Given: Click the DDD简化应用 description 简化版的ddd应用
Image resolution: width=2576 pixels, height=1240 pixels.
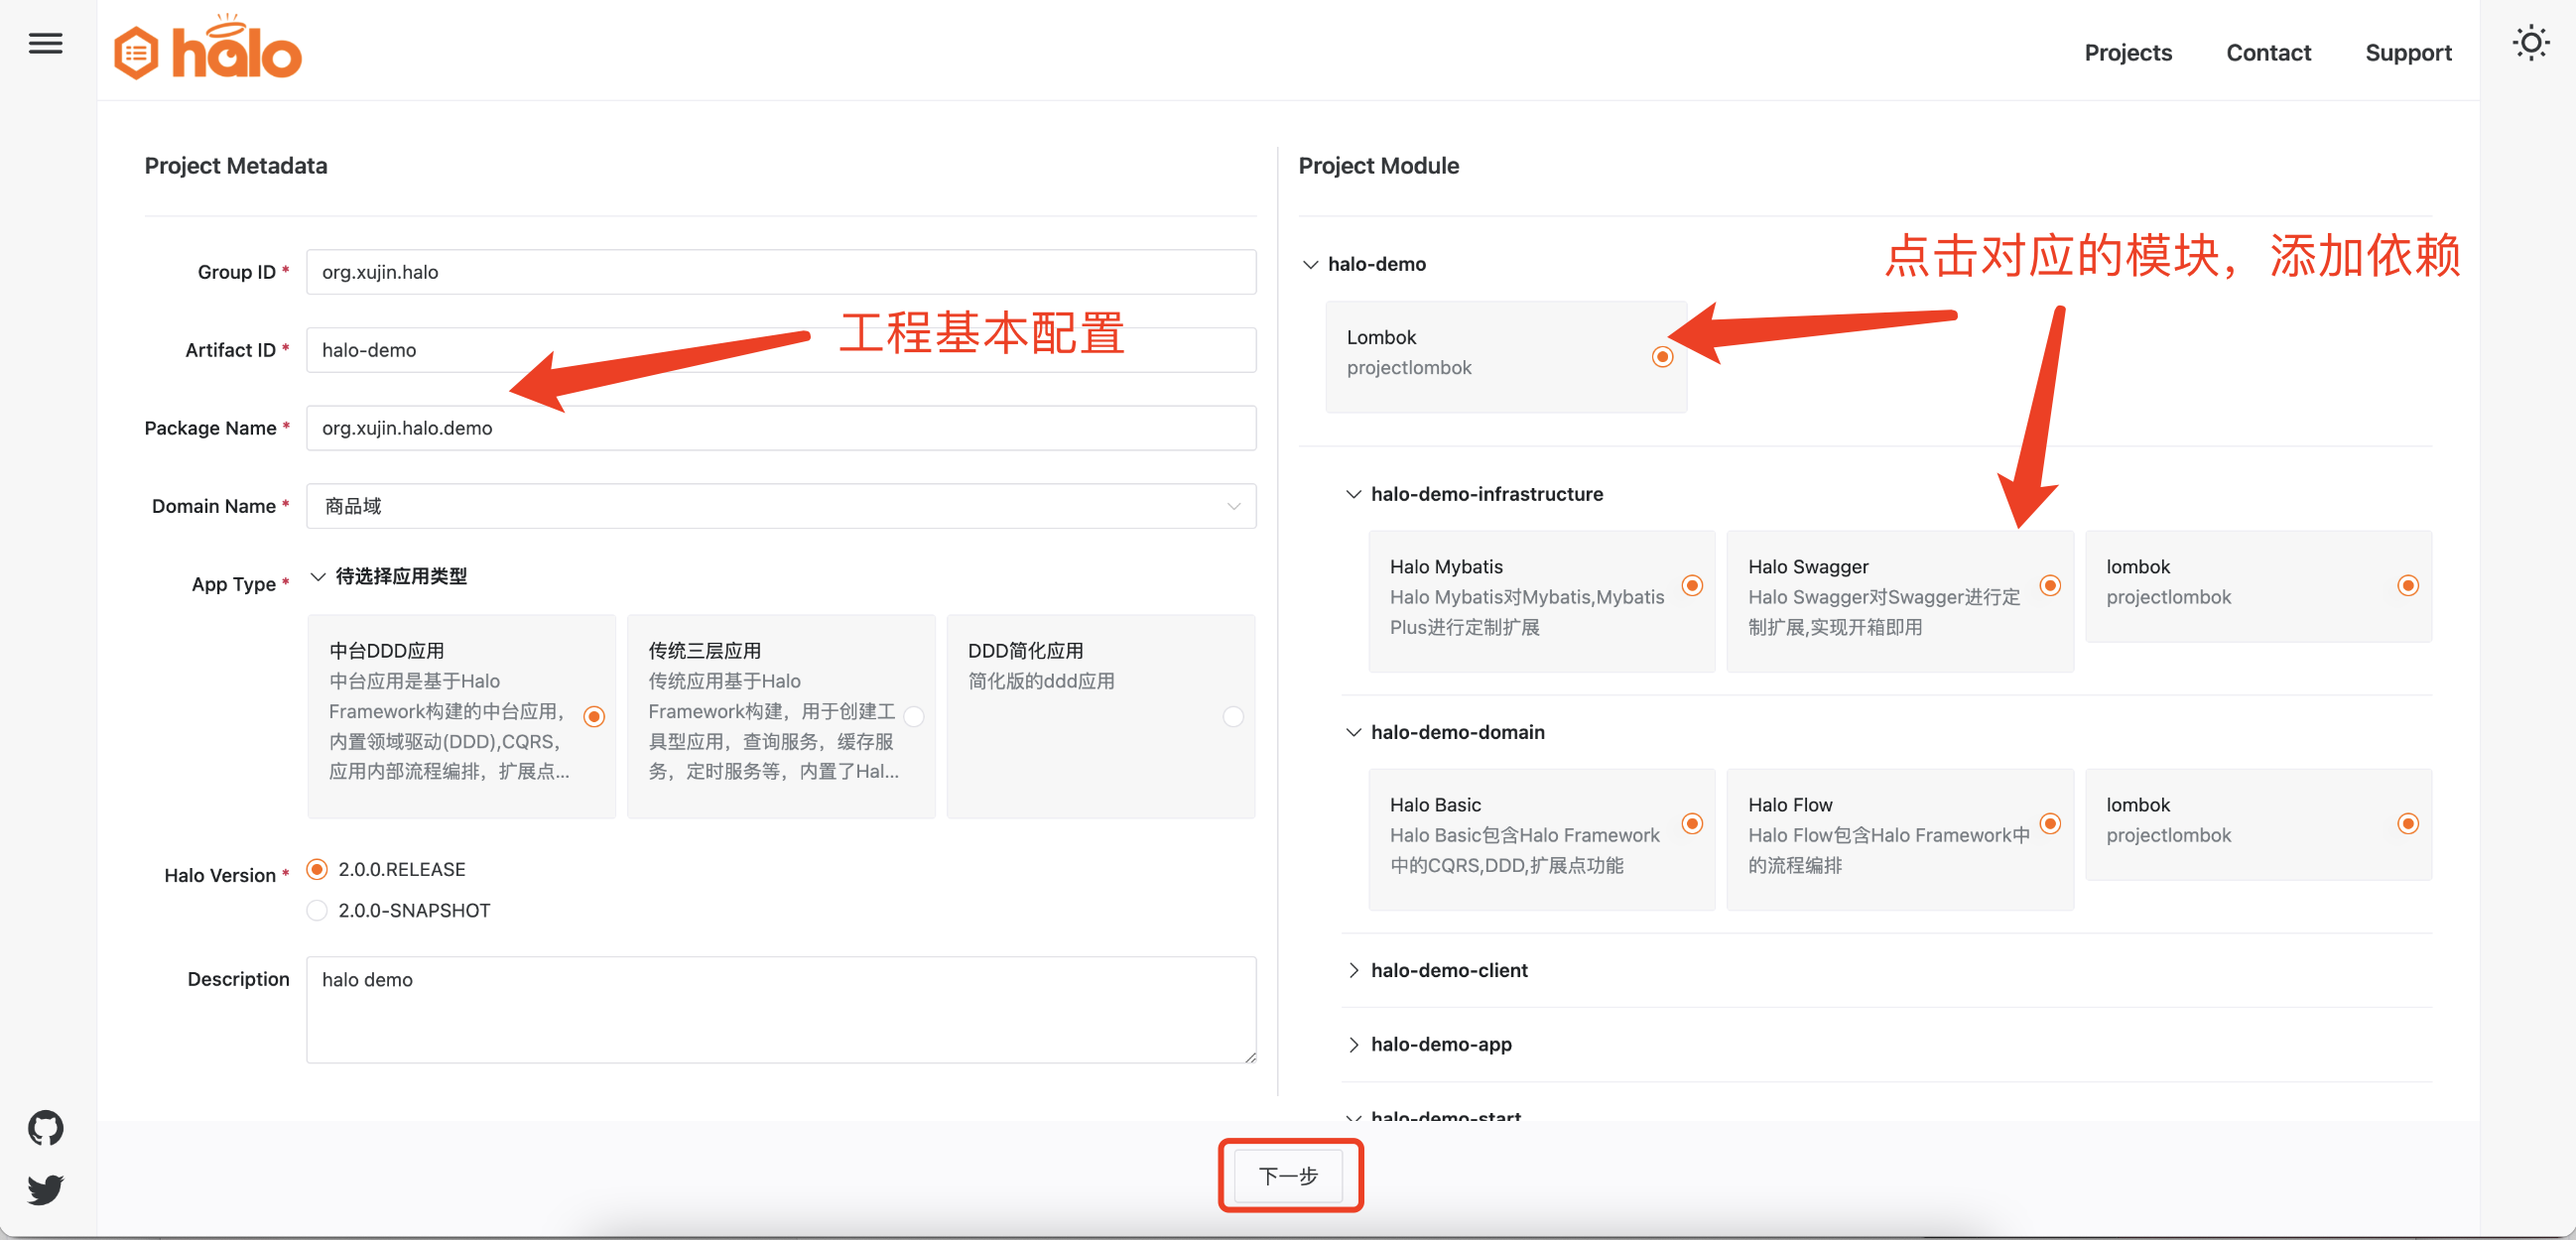Looking at the screenshot, I should point(1041,681).
